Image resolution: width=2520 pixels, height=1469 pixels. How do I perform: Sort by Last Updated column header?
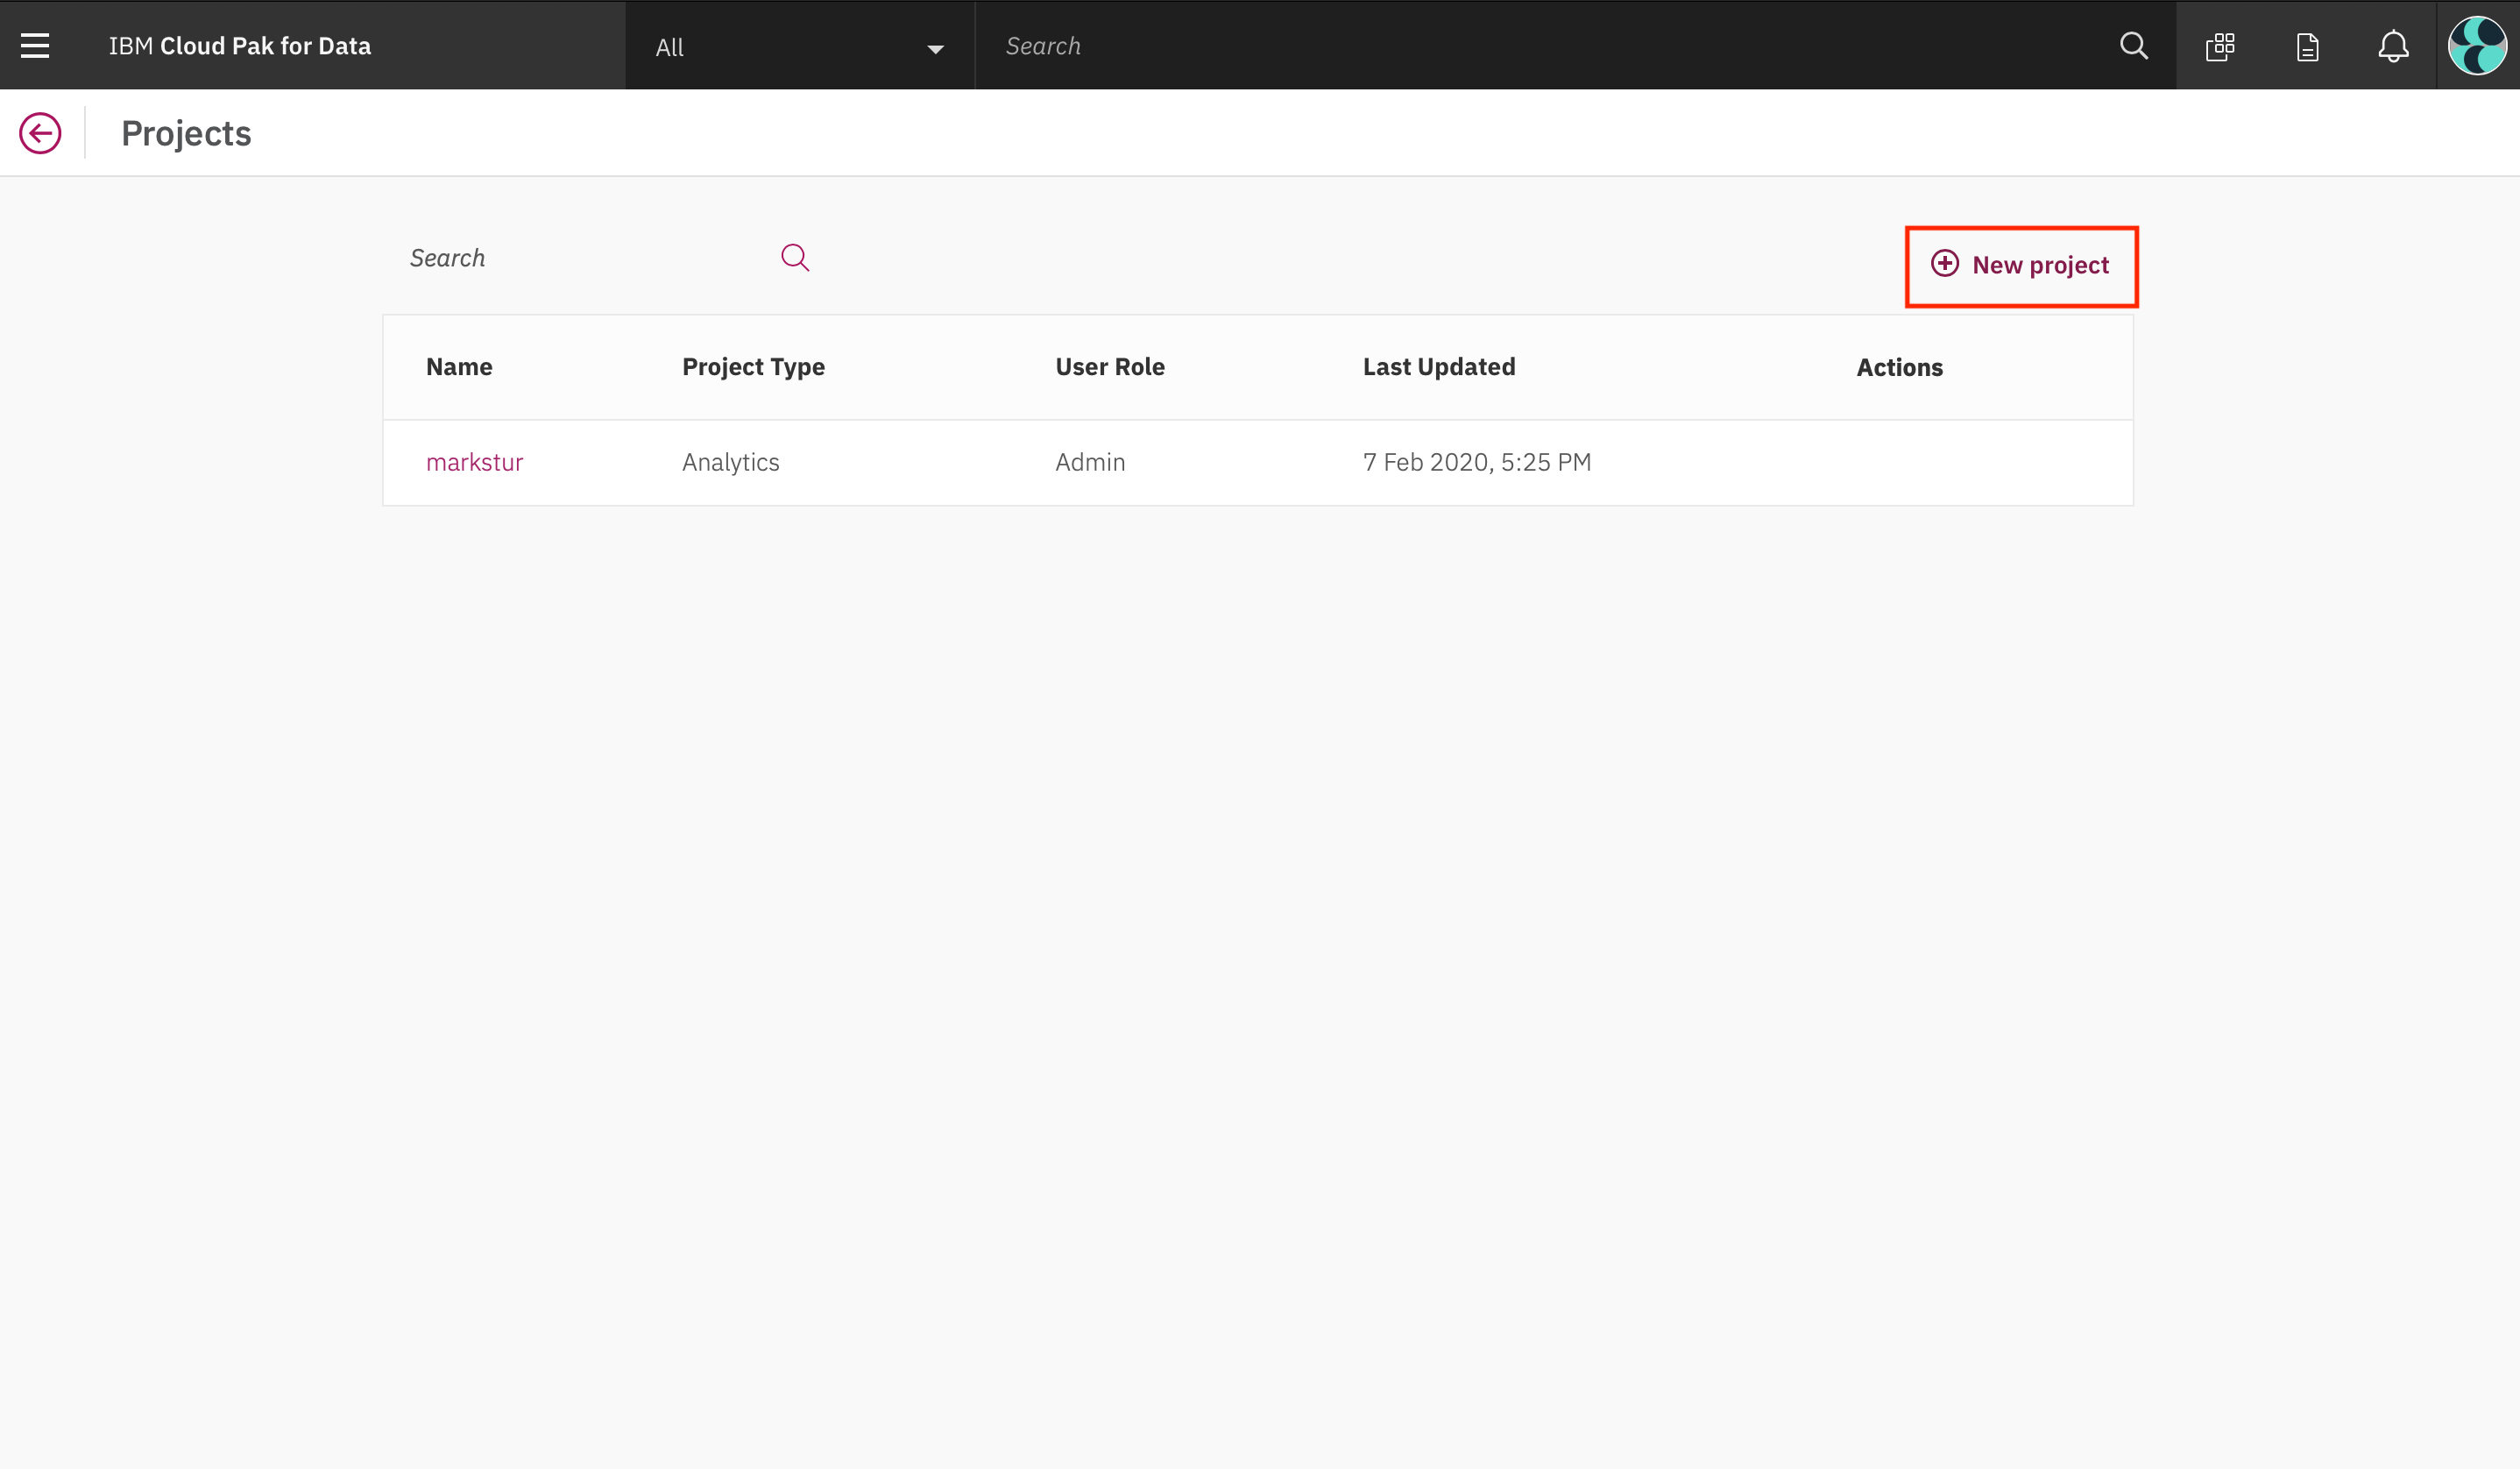(1438, 367)
